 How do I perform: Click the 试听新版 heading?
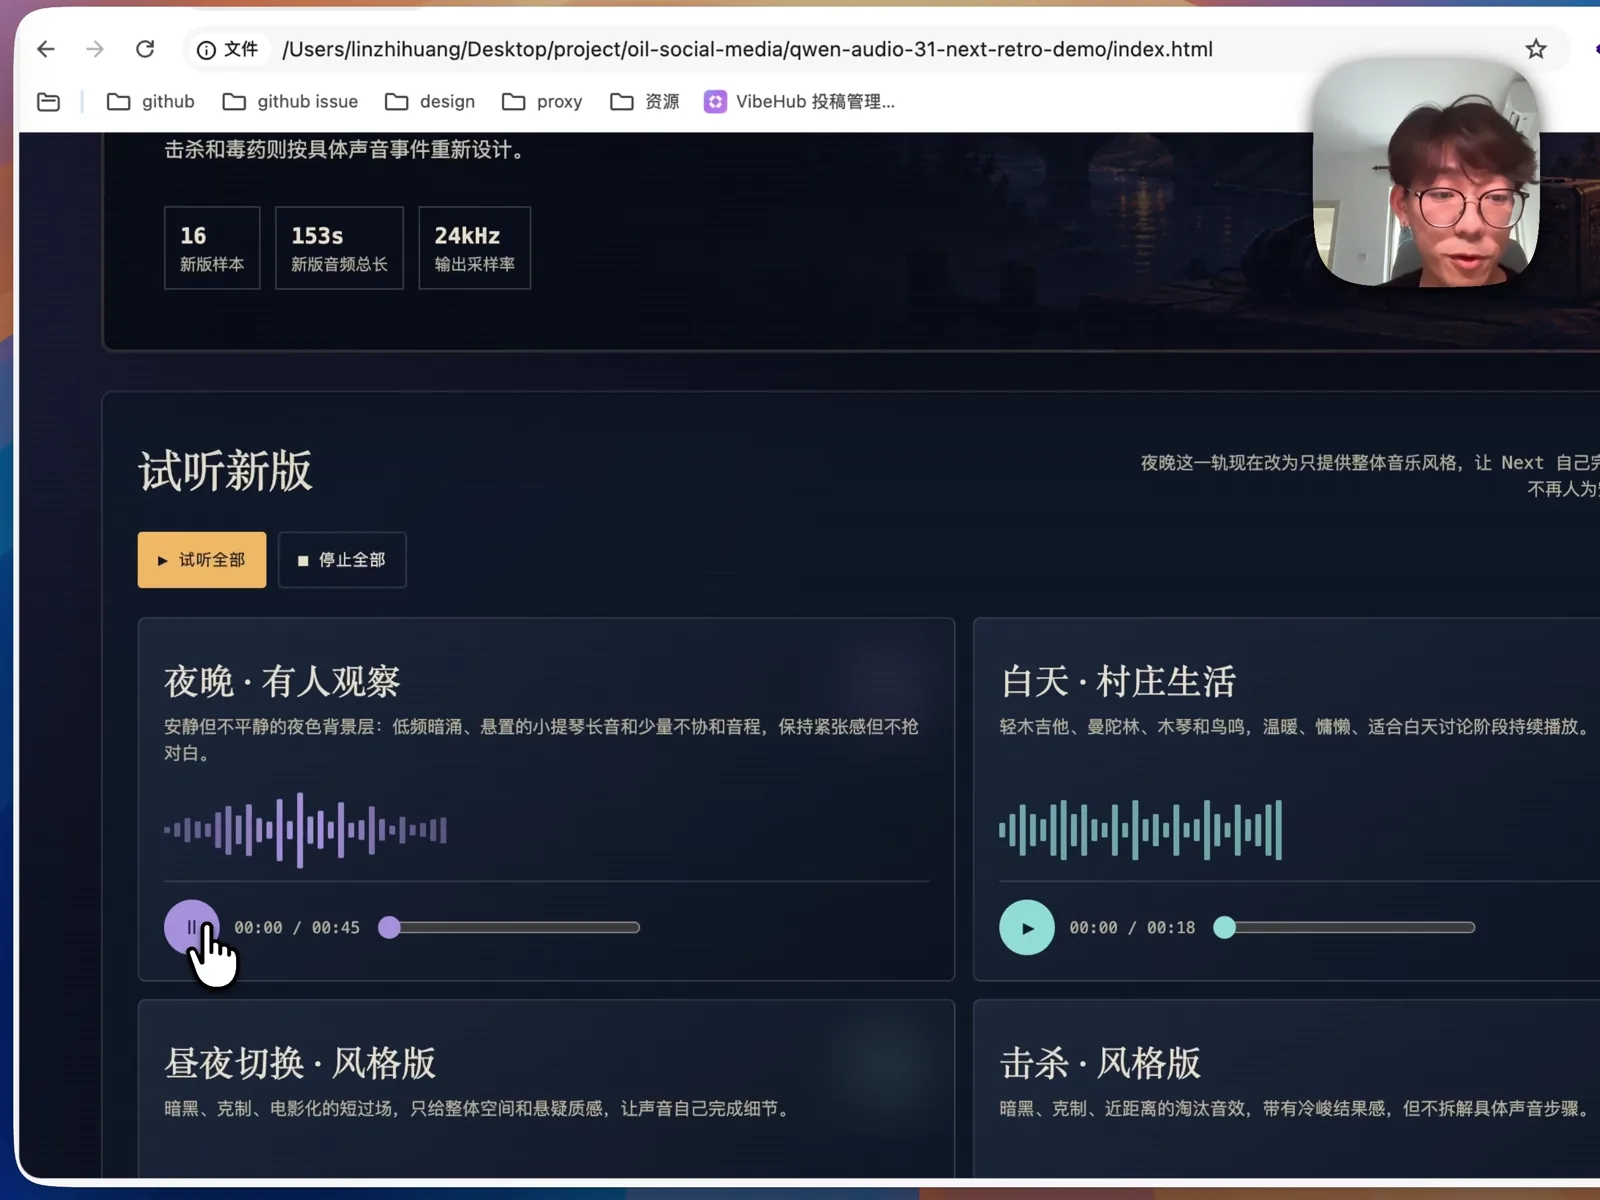225,470
